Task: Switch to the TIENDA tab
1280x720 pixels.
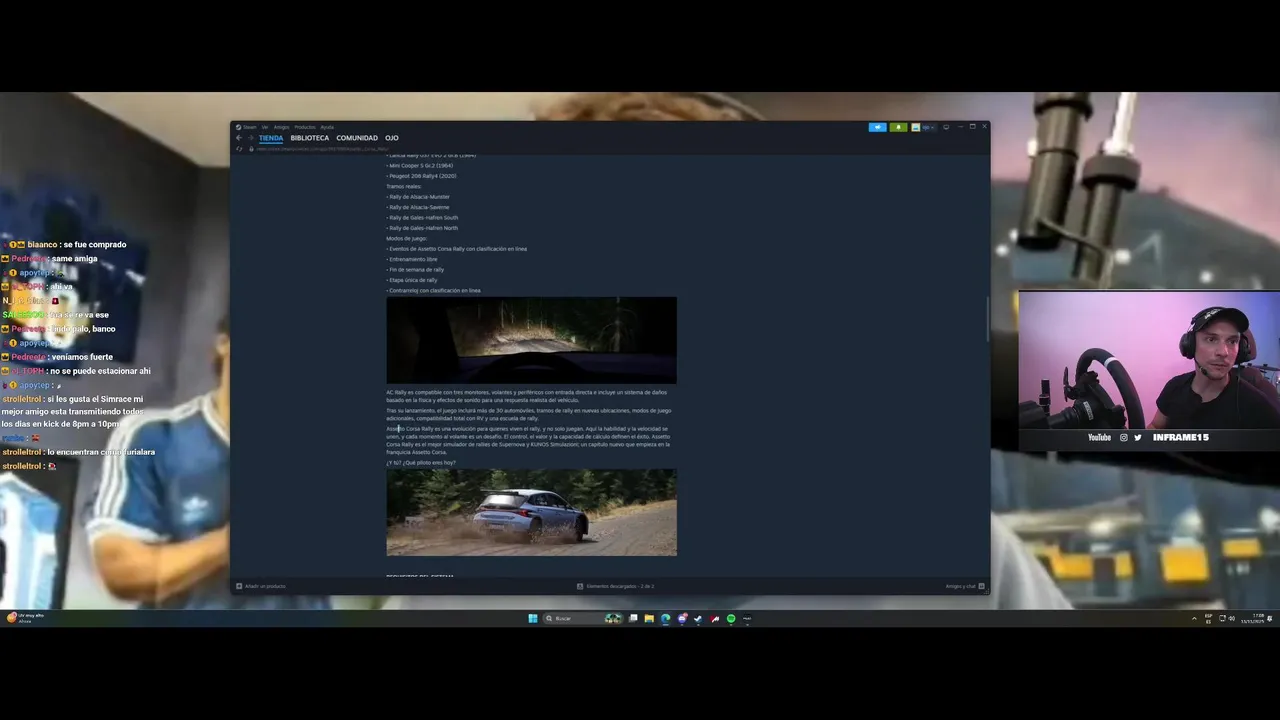Action: click(271, 138)
